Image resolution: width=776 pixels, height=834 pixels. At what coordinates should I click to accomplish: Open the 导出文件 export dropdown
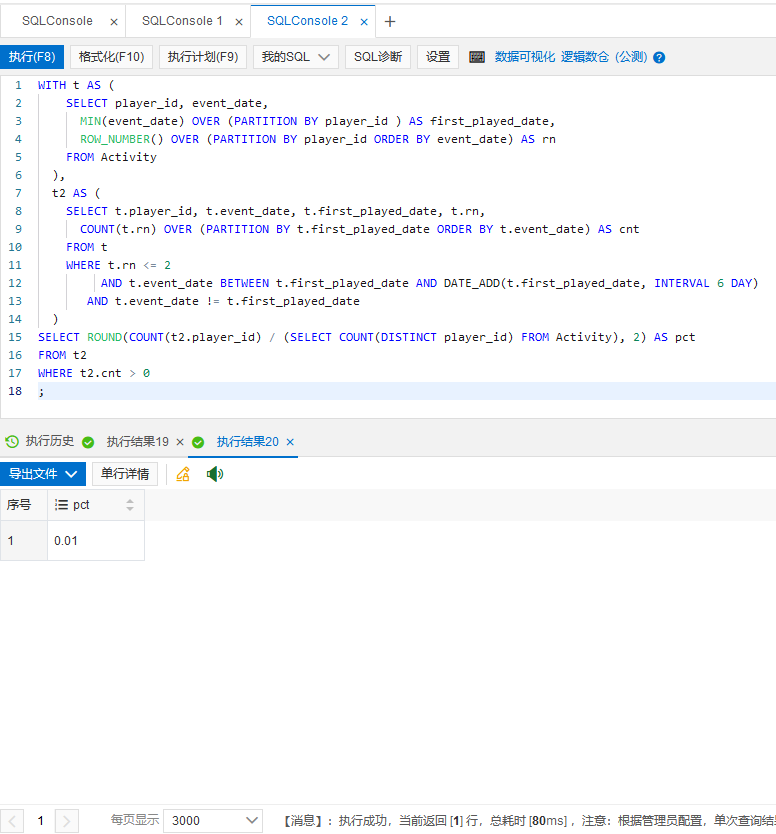43,473
